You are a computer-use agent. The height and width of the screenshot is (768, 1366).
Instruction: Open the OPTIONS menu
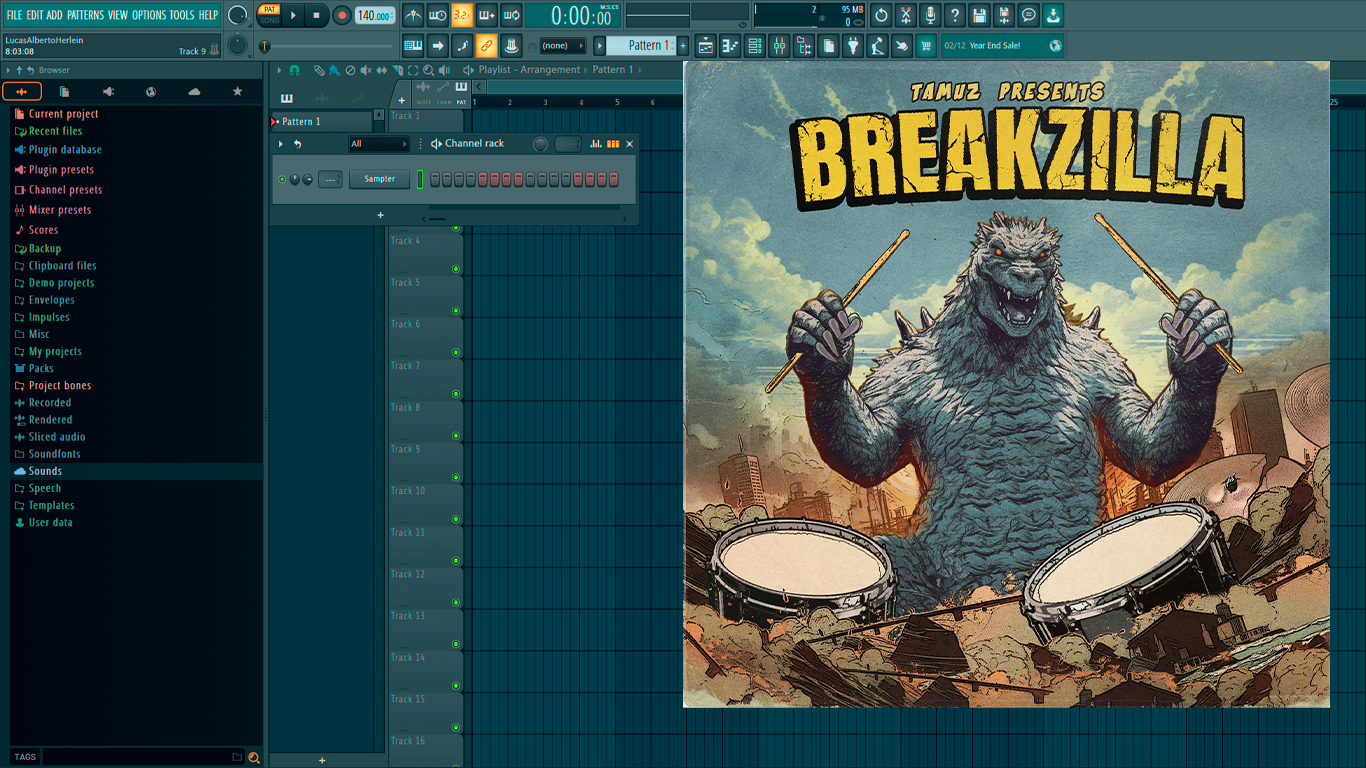(x=149, y=15)
